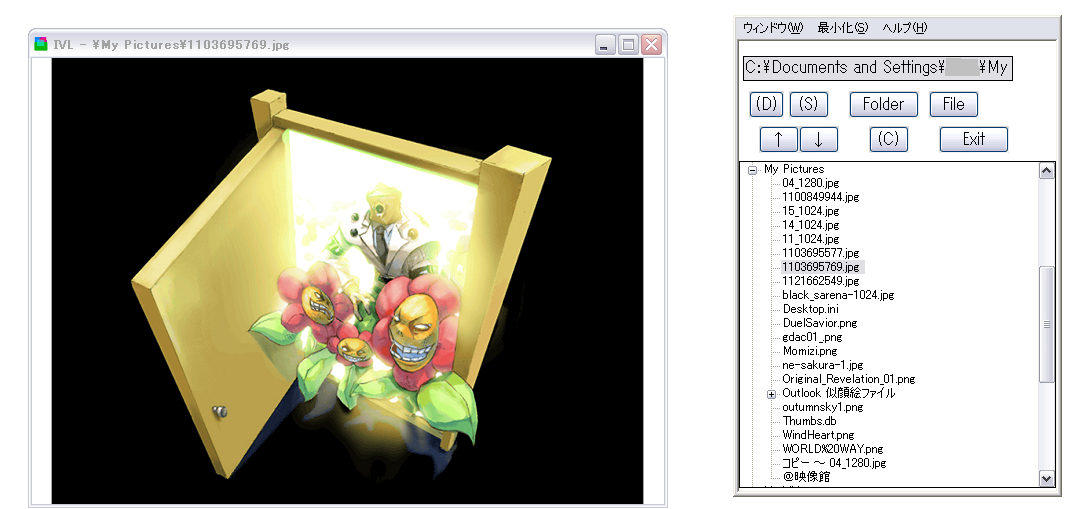This screenshot has height=509, width=1077.
Task: Select outumnsky1.png in the file tree
Action: 822,407
